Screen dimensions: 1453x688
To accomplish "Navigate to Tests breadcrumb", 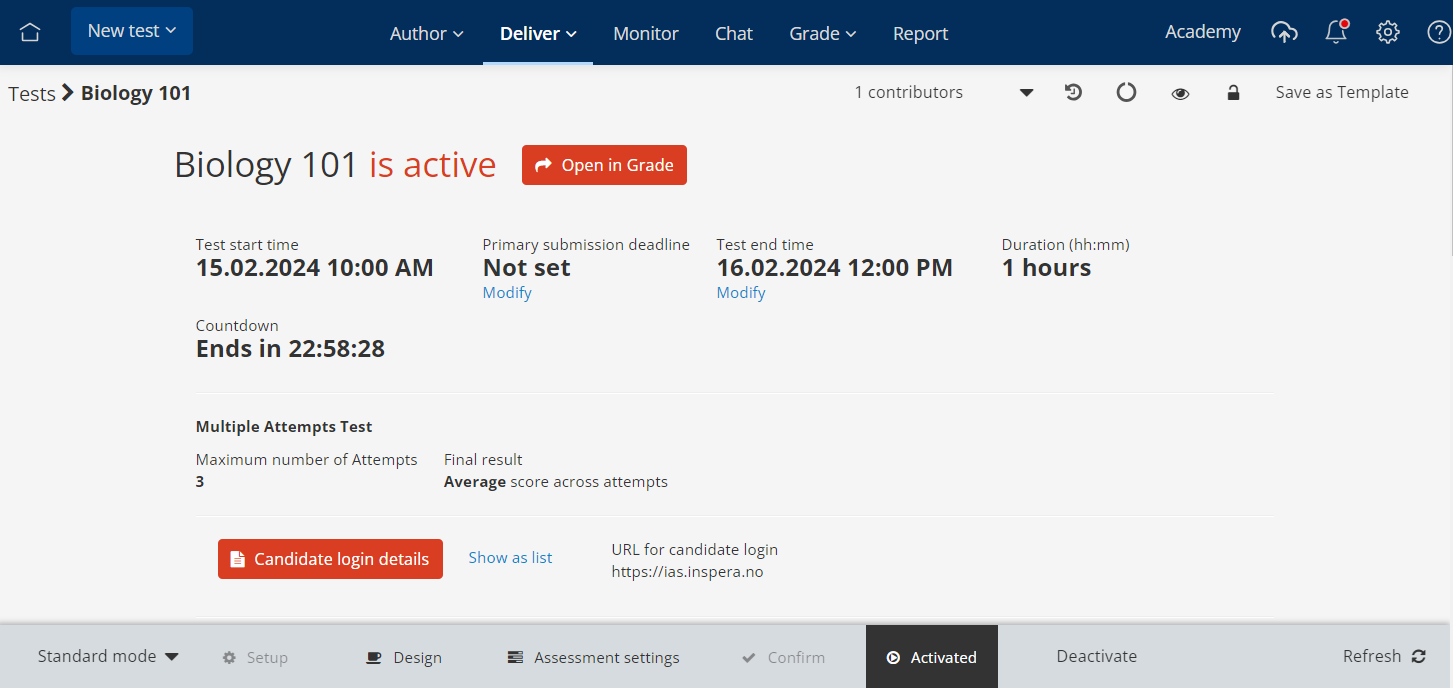I will click(x=32, y=93).
